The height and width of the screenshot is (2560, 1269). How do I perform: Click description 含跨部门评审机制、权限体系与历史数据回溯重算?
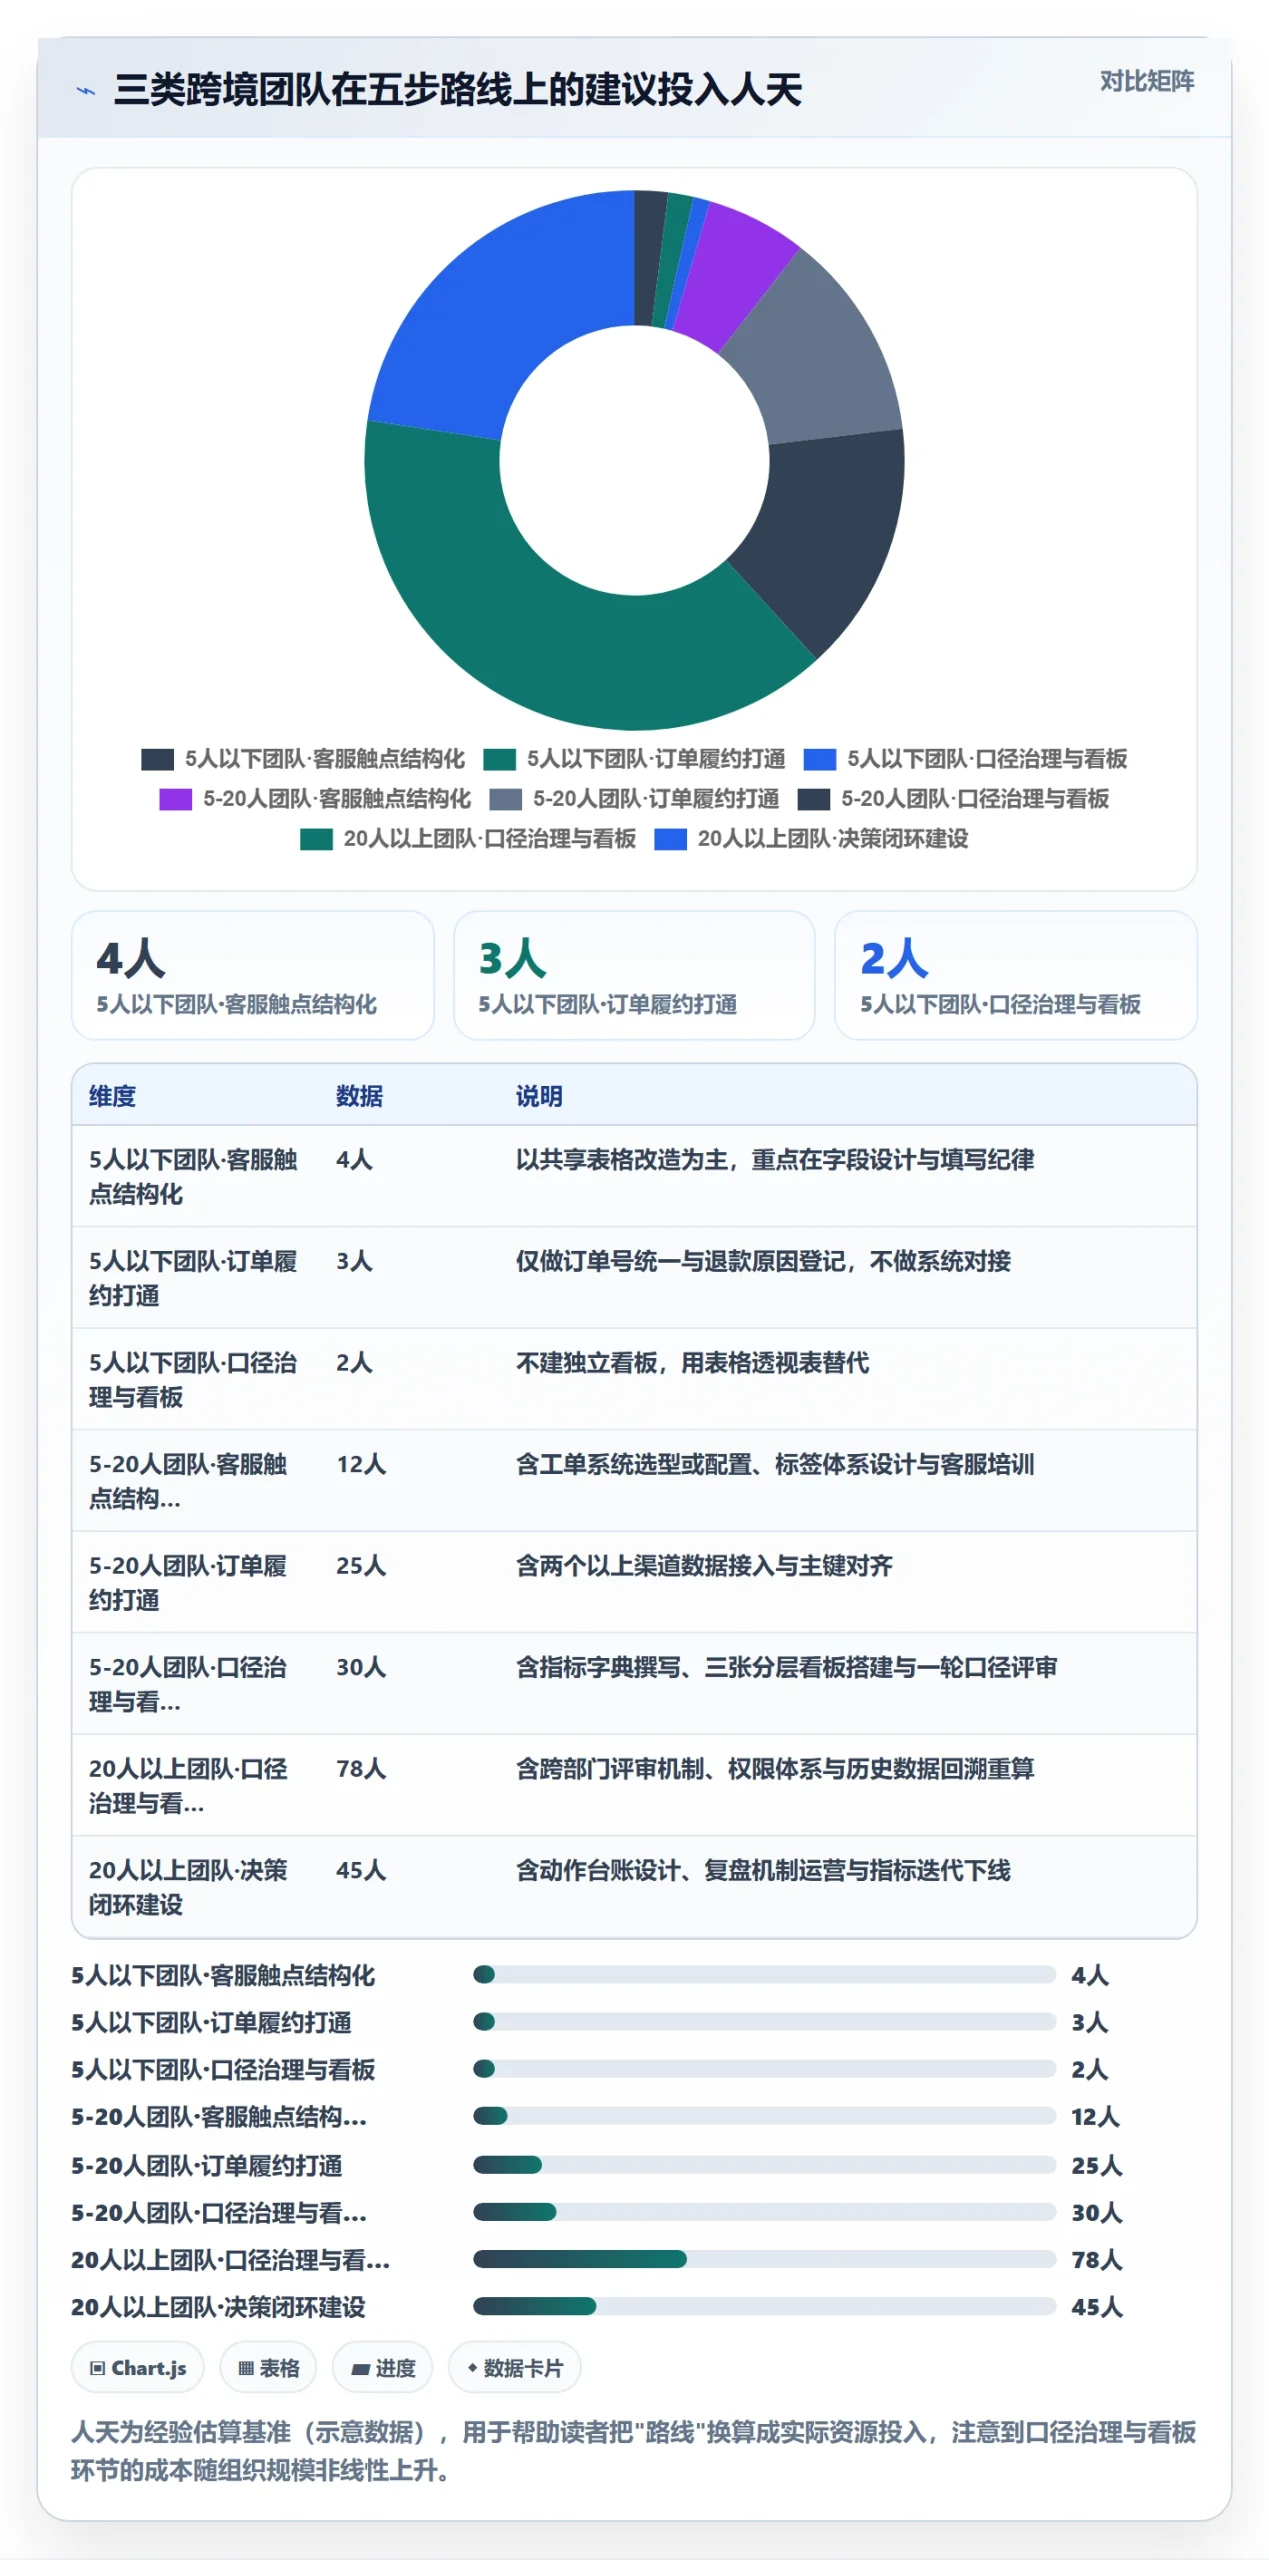point(775,1769)
